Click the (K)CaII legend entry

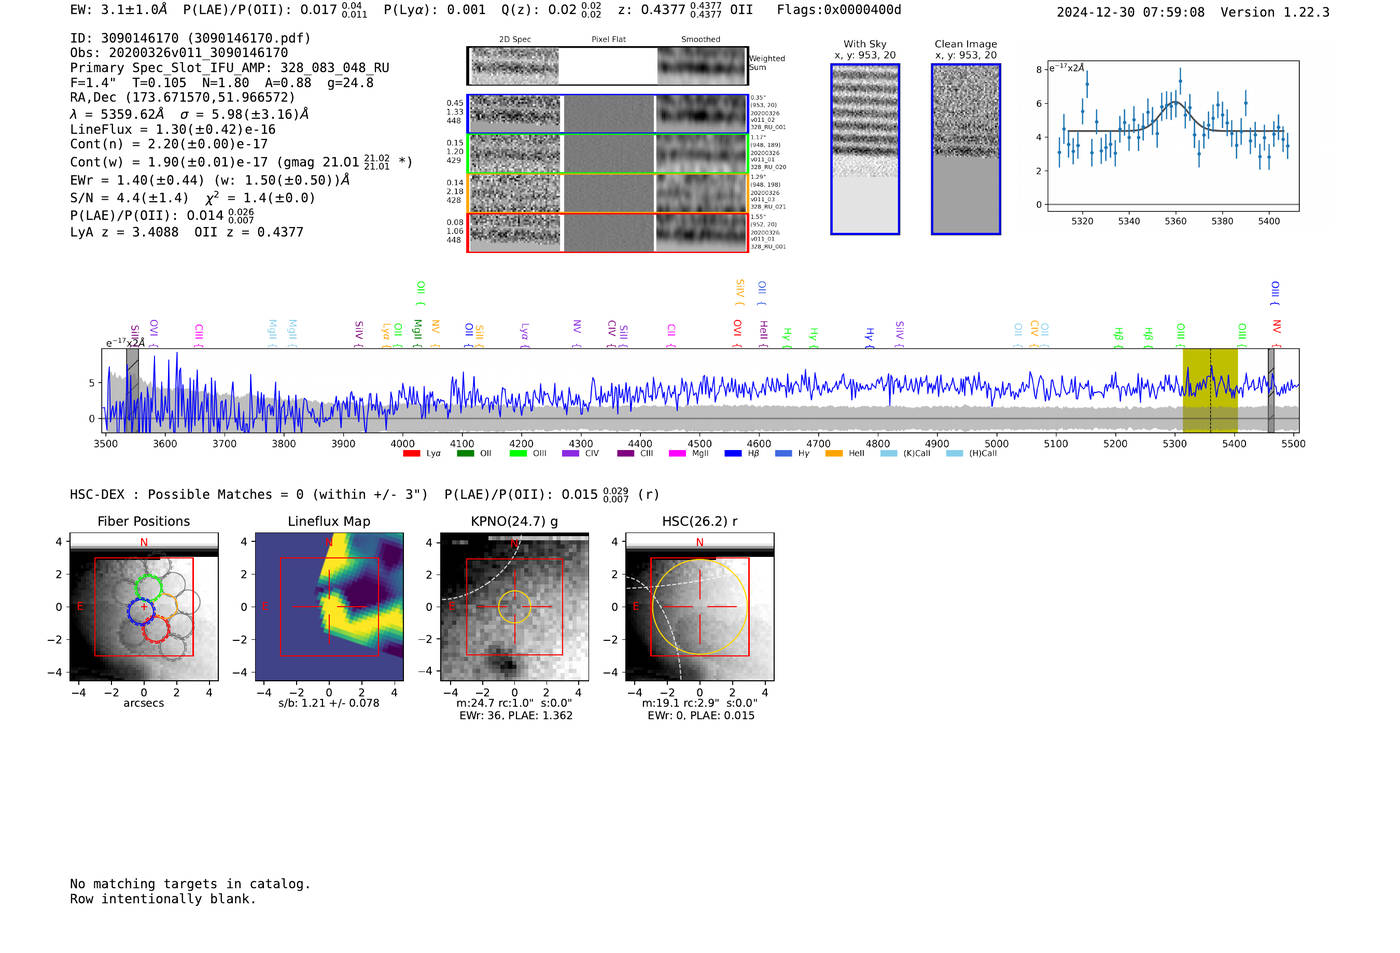click(905, 454)
